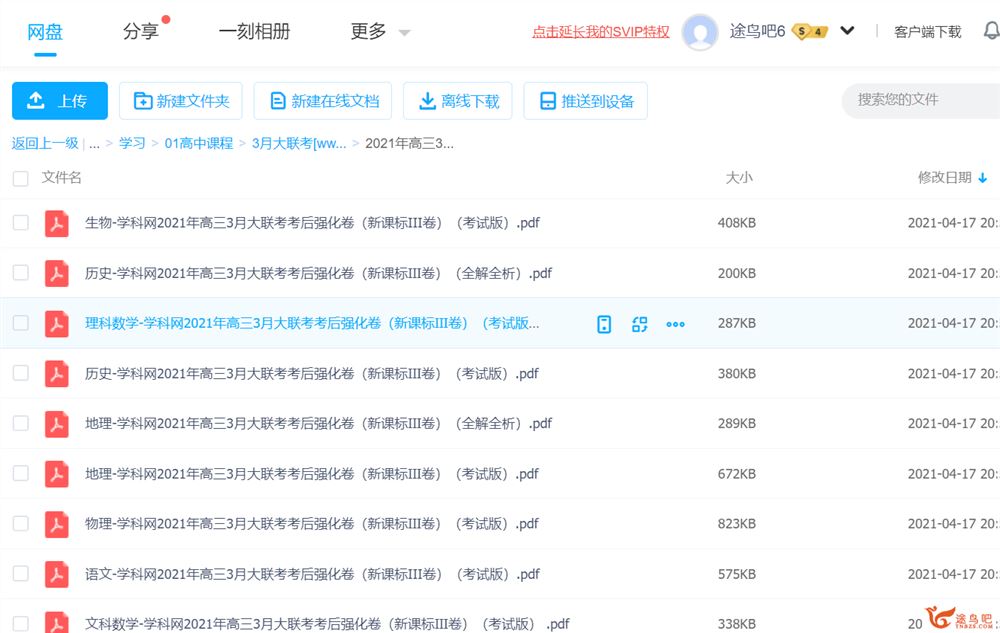Image resolution: width=1000 pixels, height=633 pixels.
Task: Go to the 01高中课程 breadcrumb folder
Action: point(198,143)
